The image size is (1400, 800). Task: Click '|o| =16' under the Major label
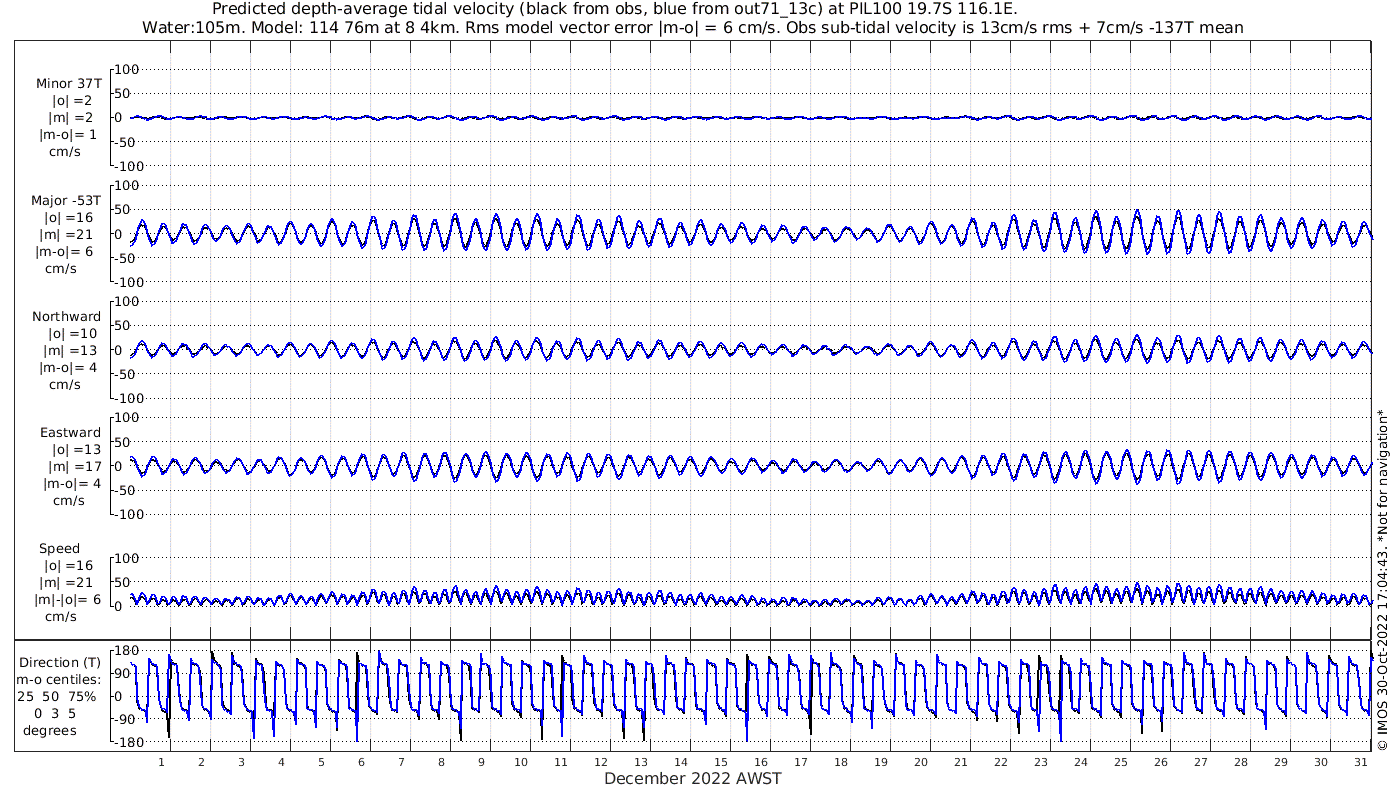coord(67,218)
